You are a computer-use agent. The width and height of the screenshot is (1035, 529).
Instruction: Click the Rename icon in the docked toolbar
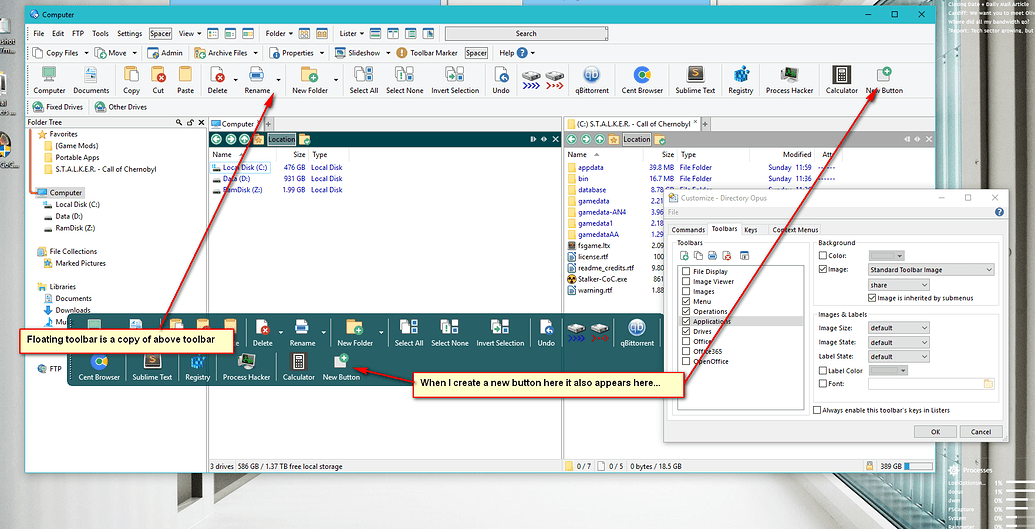pos(257,75)
